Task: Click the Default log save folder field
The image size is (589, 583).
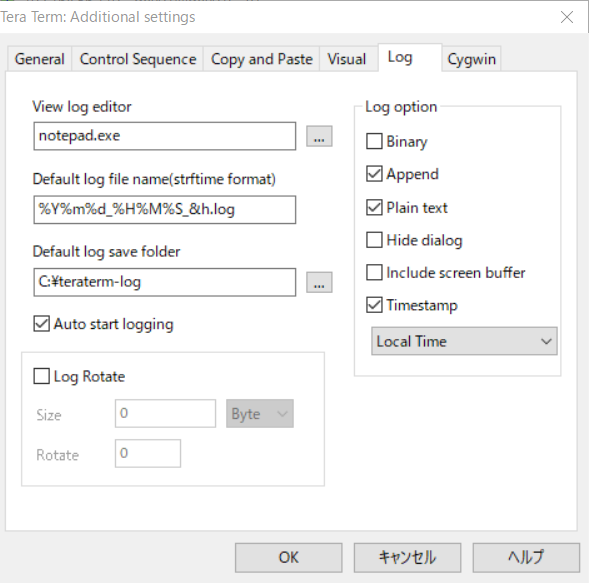Action: point(165,282)
